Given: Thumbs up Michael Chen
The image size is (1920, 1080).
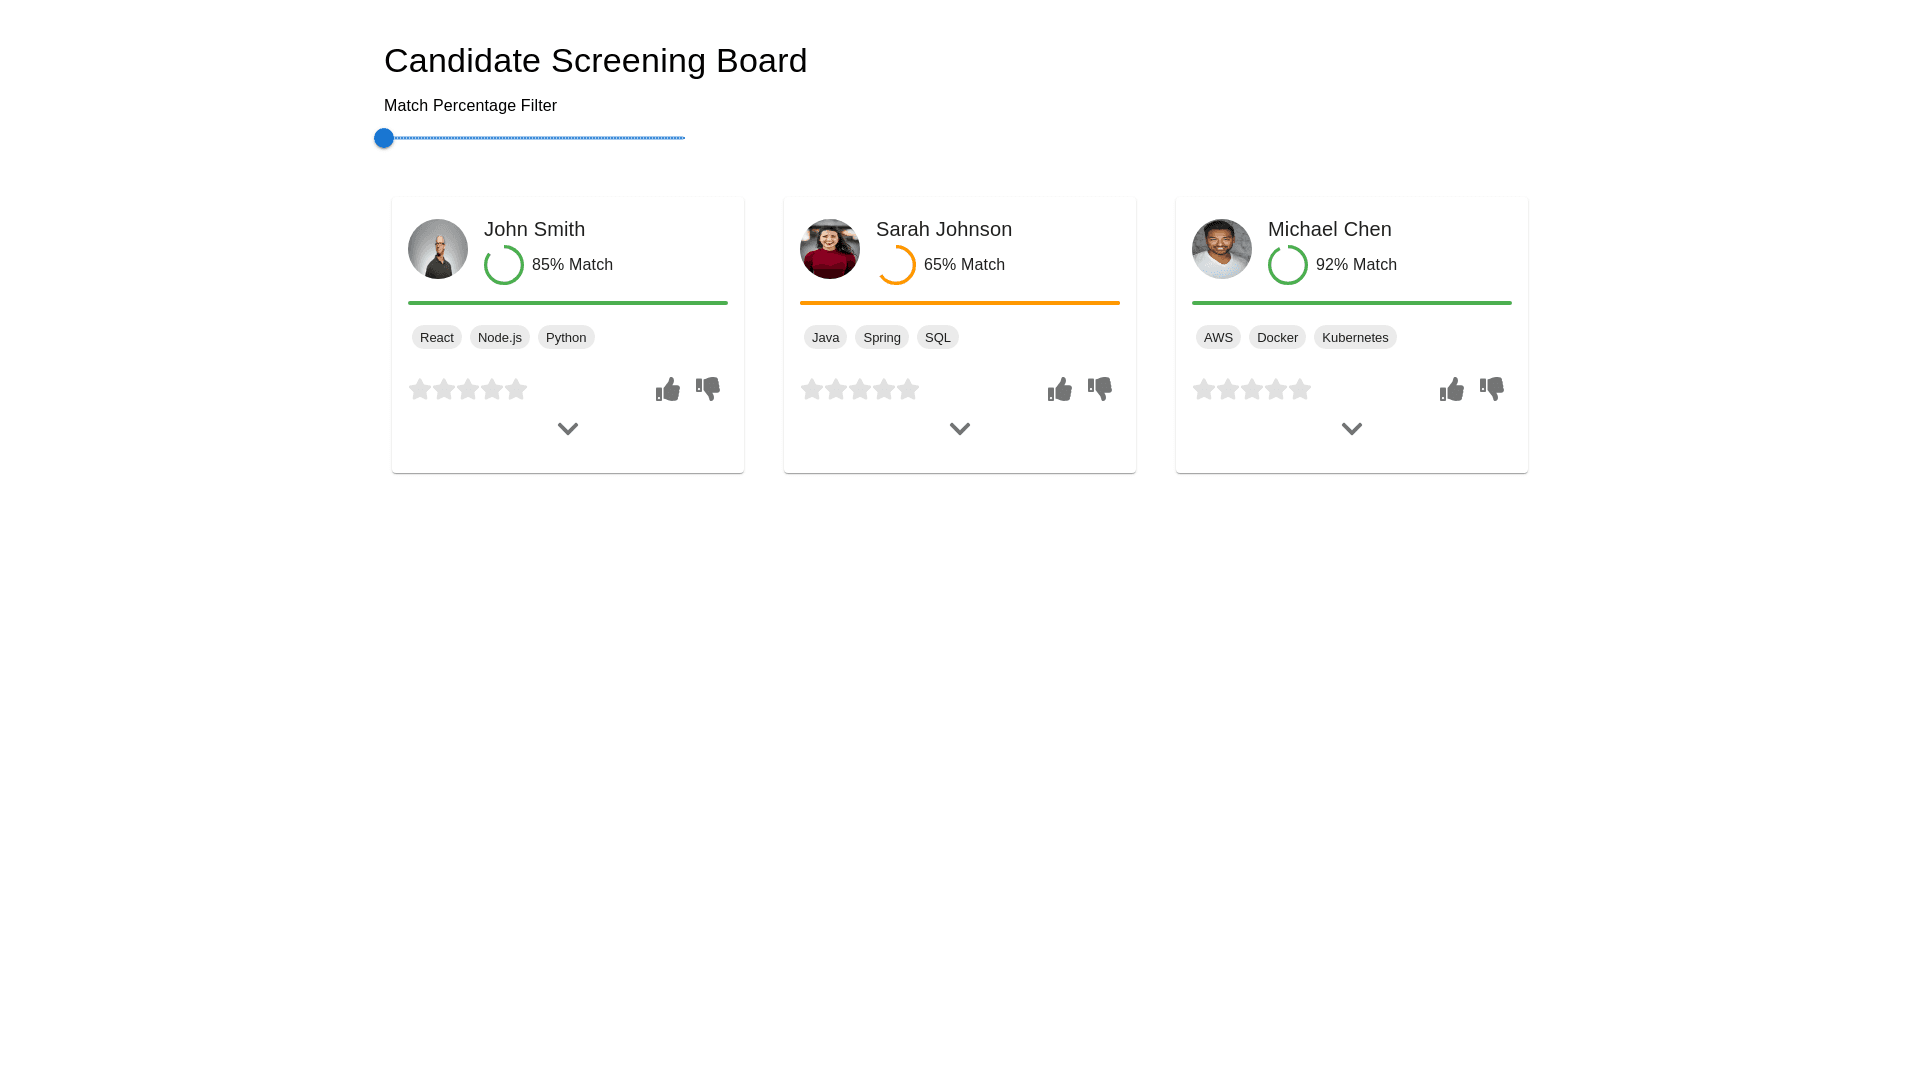Looking at the screenshot, I should click(x=1452, y=389).
